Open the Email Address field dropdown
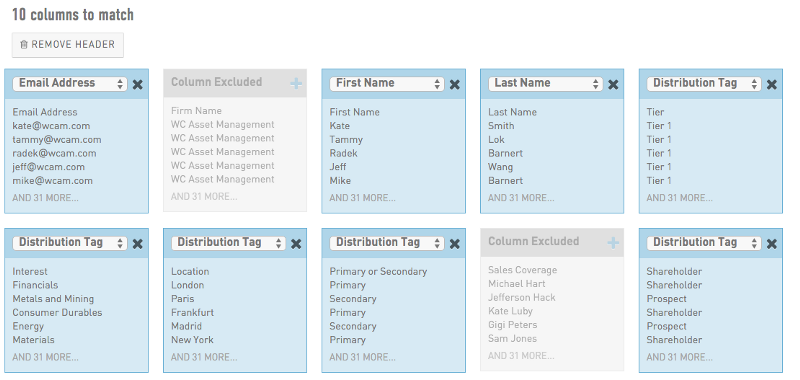800x380 pixels. pos(70,84)
